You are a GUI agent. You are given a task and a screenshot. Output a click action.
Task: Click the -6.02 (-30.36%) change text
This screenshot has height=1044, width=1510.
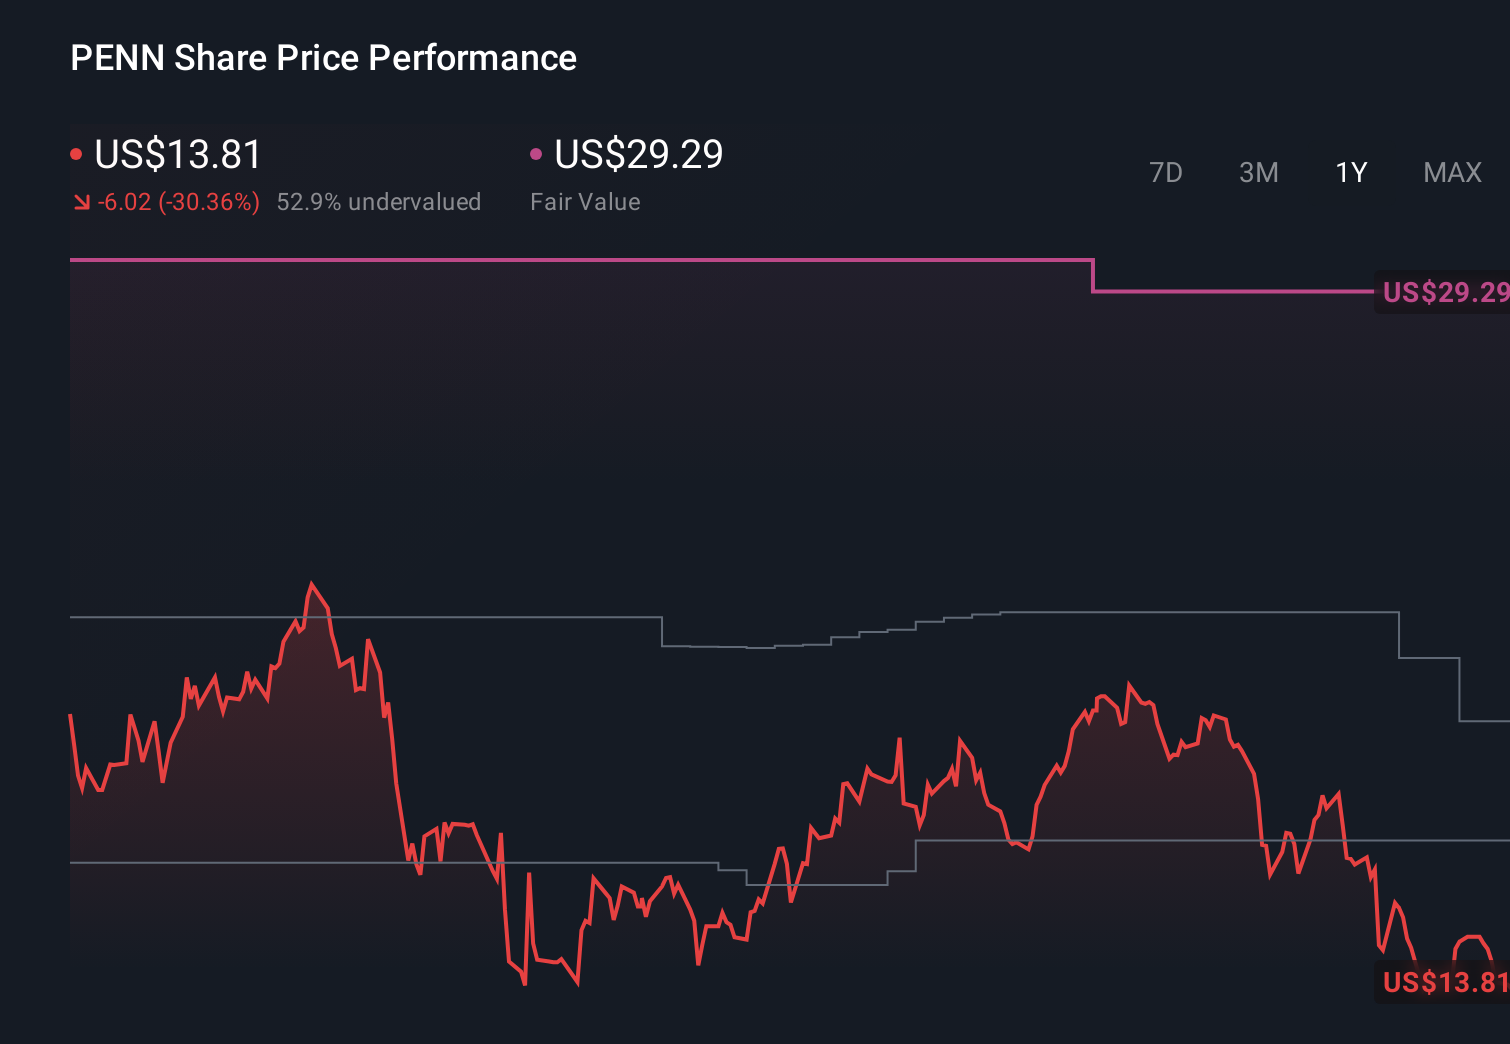(x=178, y=201)
